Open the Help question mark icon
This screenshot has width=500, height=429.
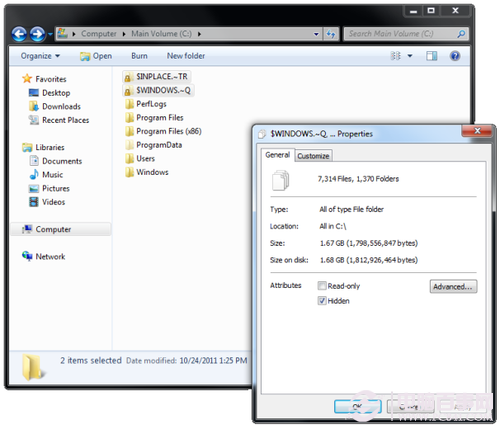[455, 56]
